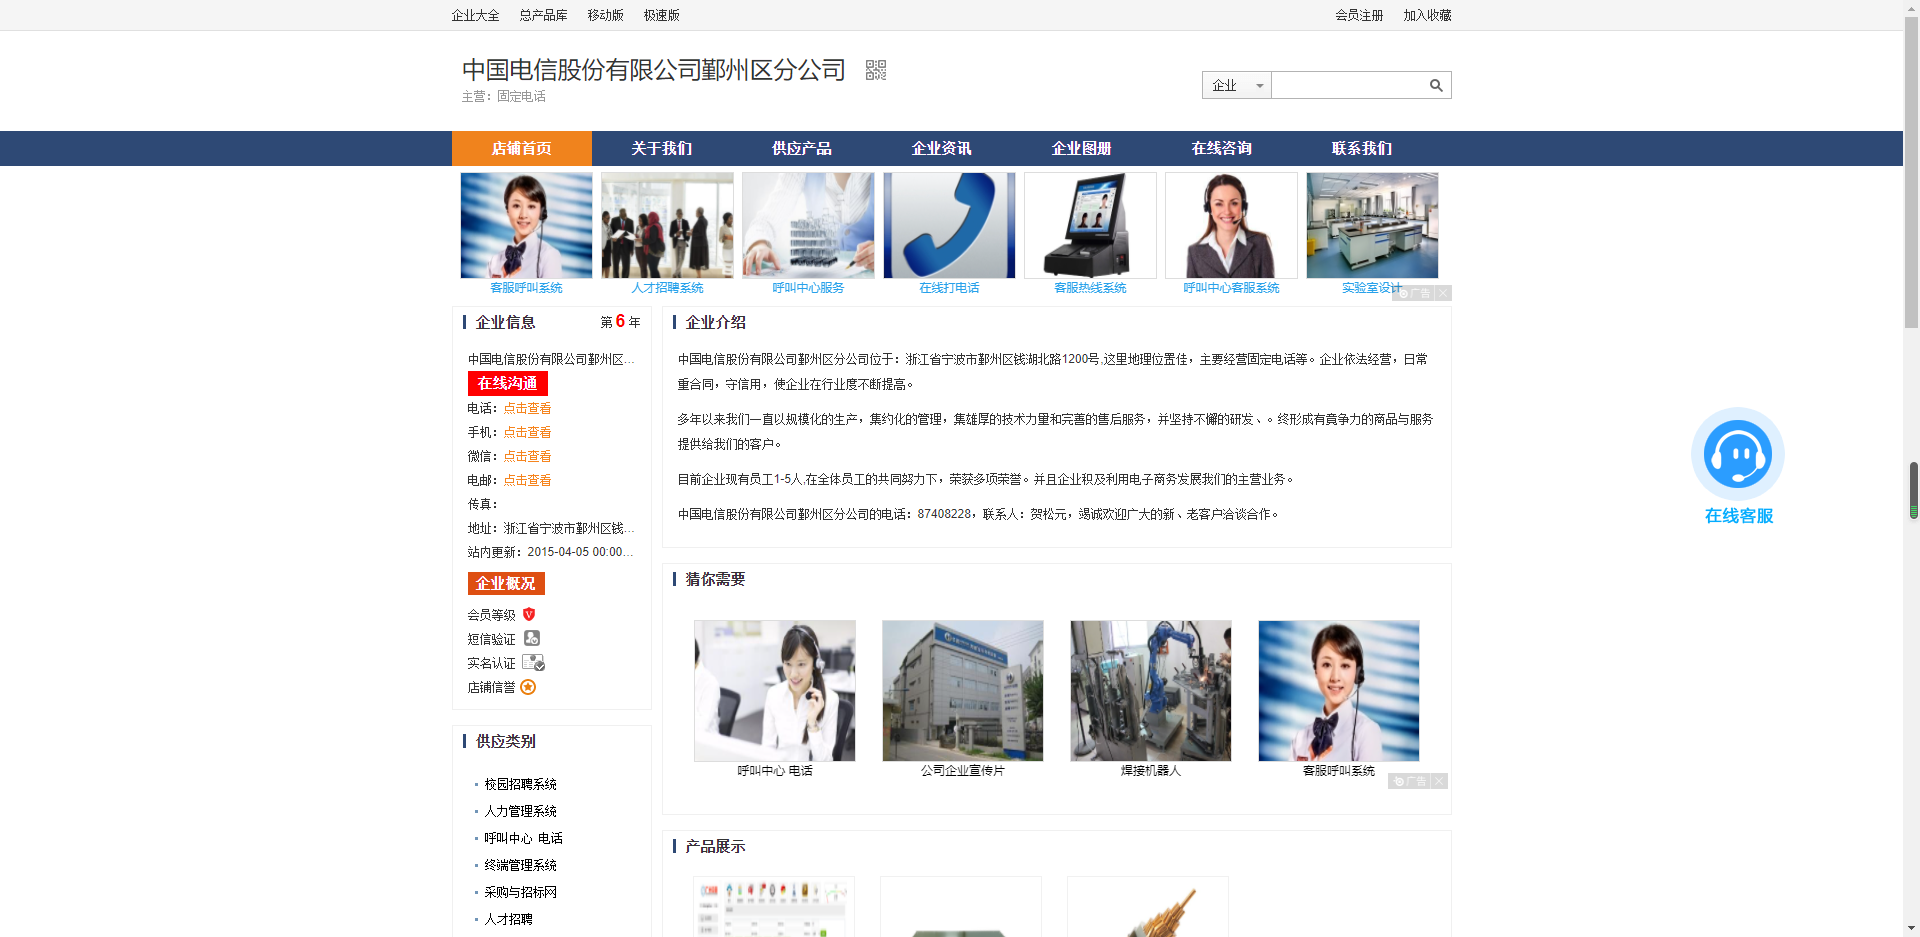Click the search magnifier icon
This screenshot has width=1920, height=937.
[1436, 85]
